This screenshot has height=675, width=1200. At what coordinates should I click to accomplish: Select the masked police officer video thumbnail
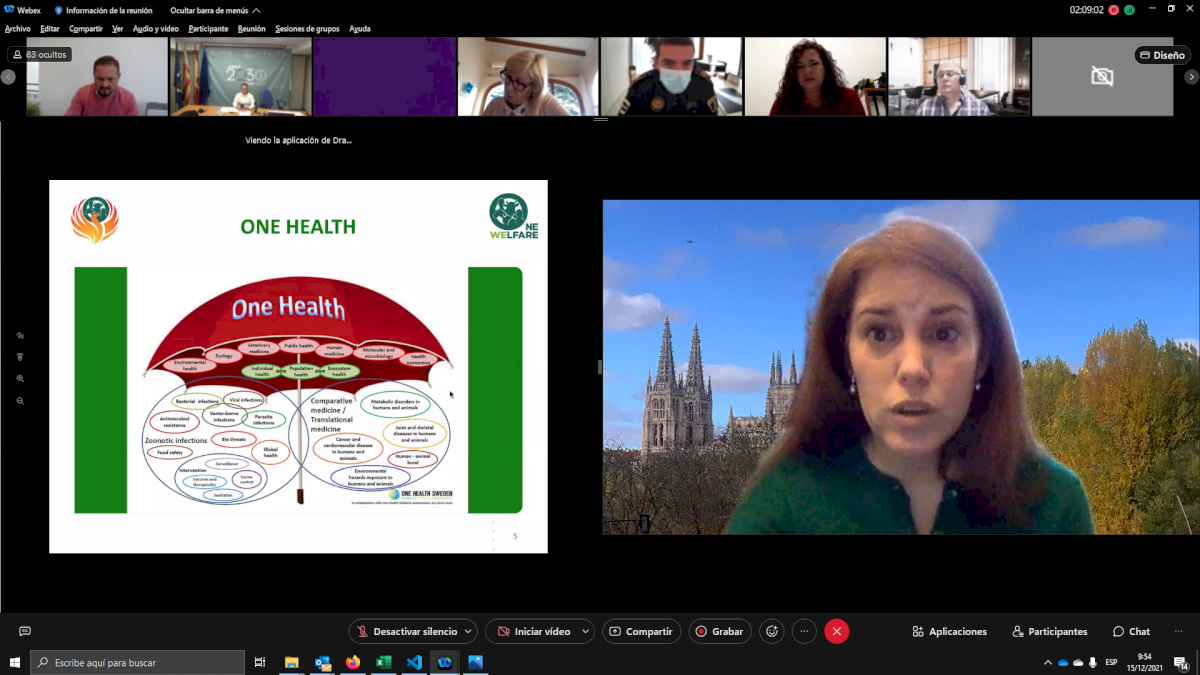coord(671,77)
